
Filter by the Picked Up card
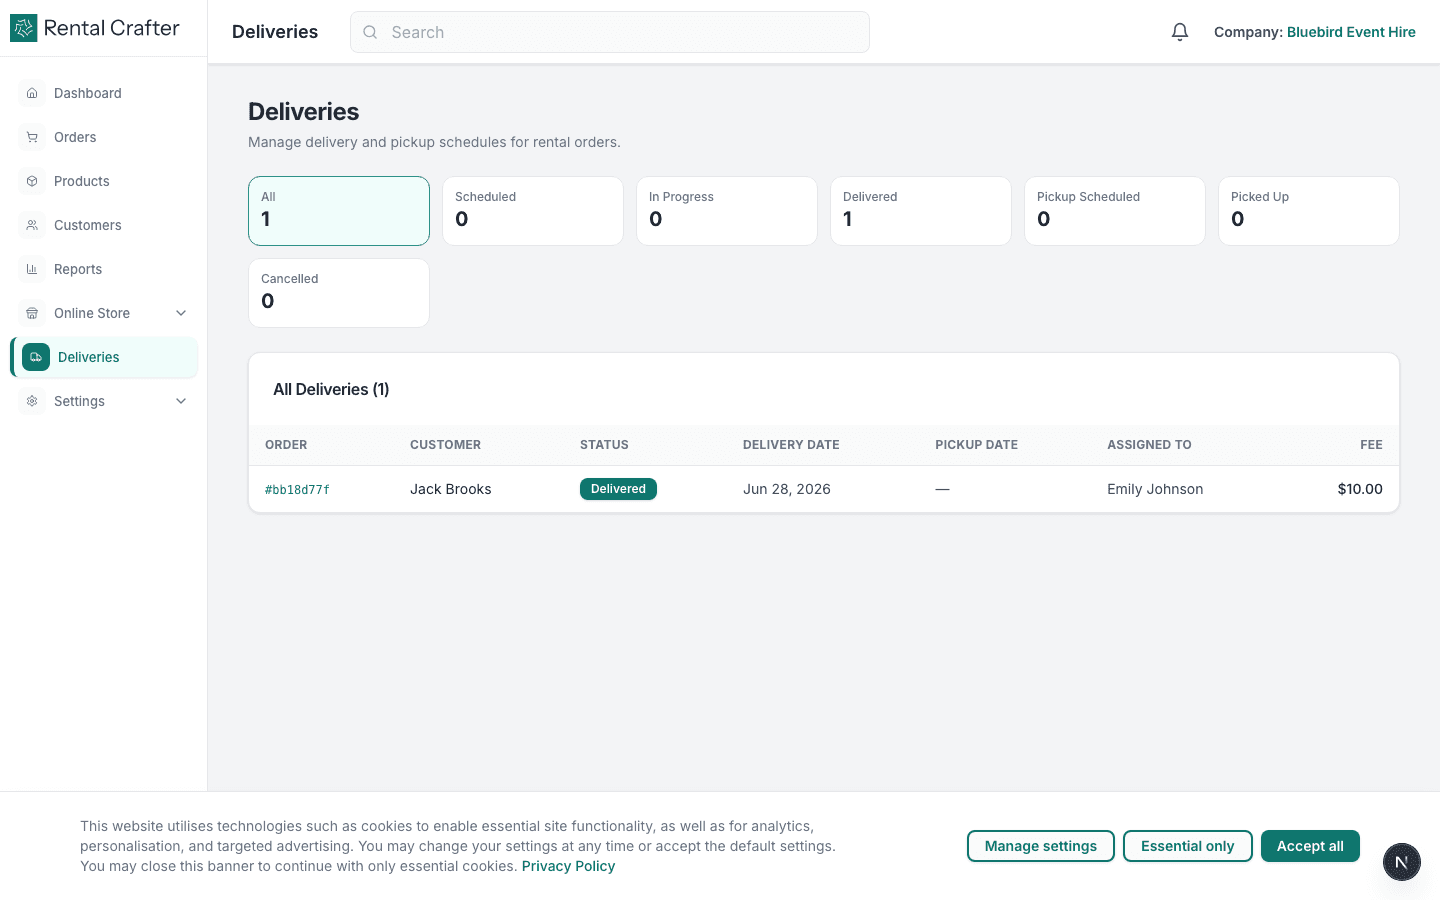[x=1309, y=211]
